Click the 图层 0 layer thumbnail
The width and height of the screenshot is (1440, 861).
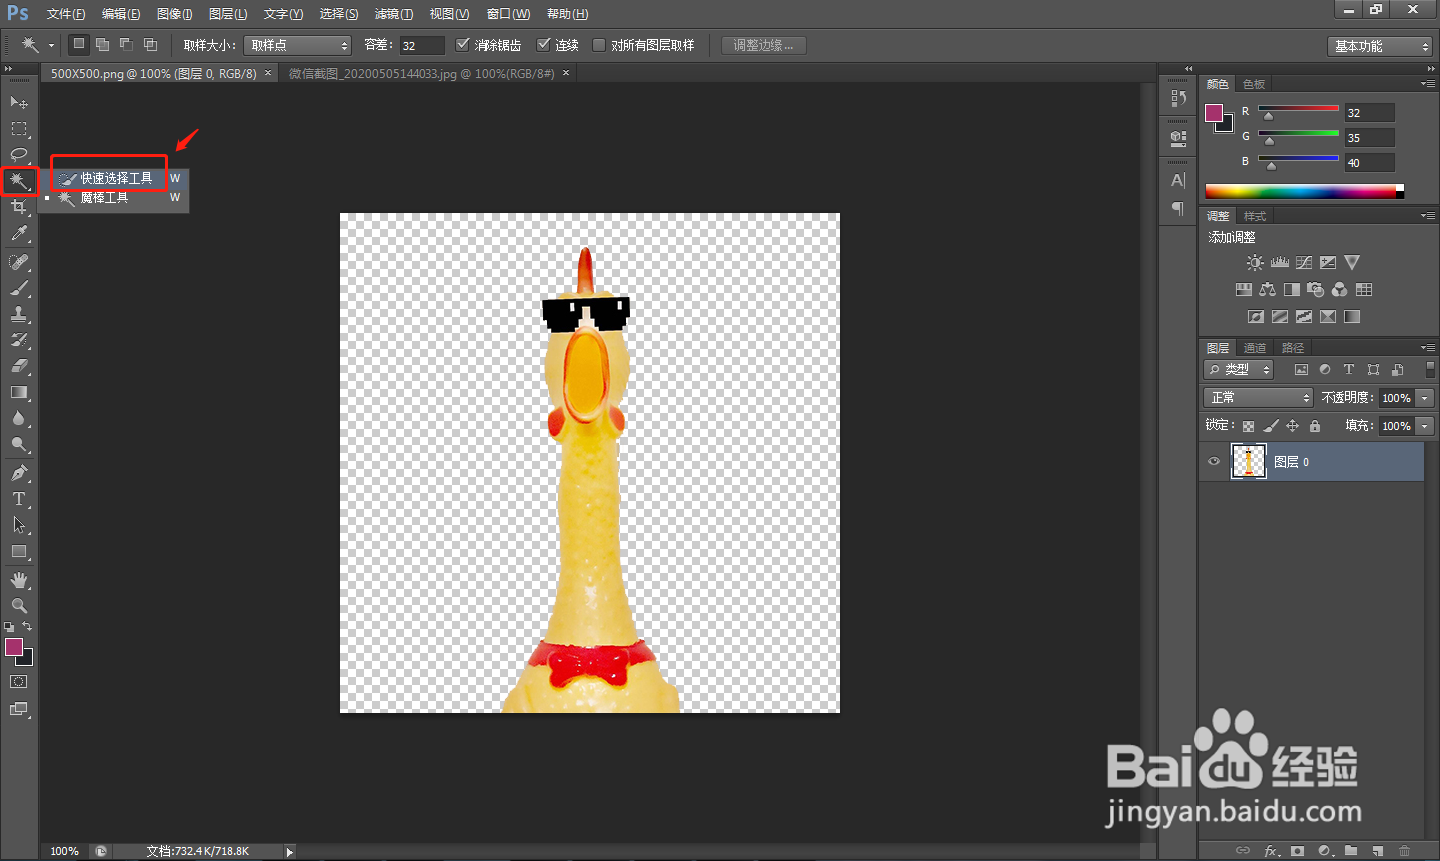click(1248, 462)
